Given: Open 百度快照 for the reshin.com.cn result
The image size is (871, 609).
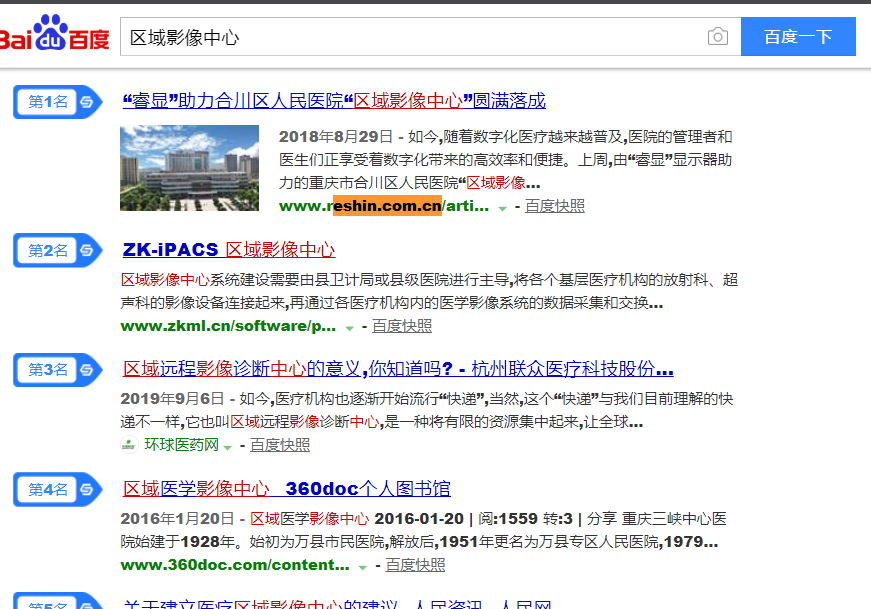Looking at the screenshot, I should [555, 206].
